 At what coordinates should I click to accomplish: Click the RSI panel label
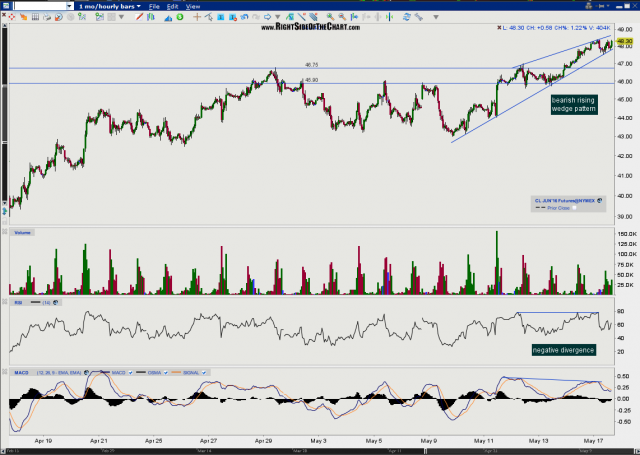tap(18, 302)
